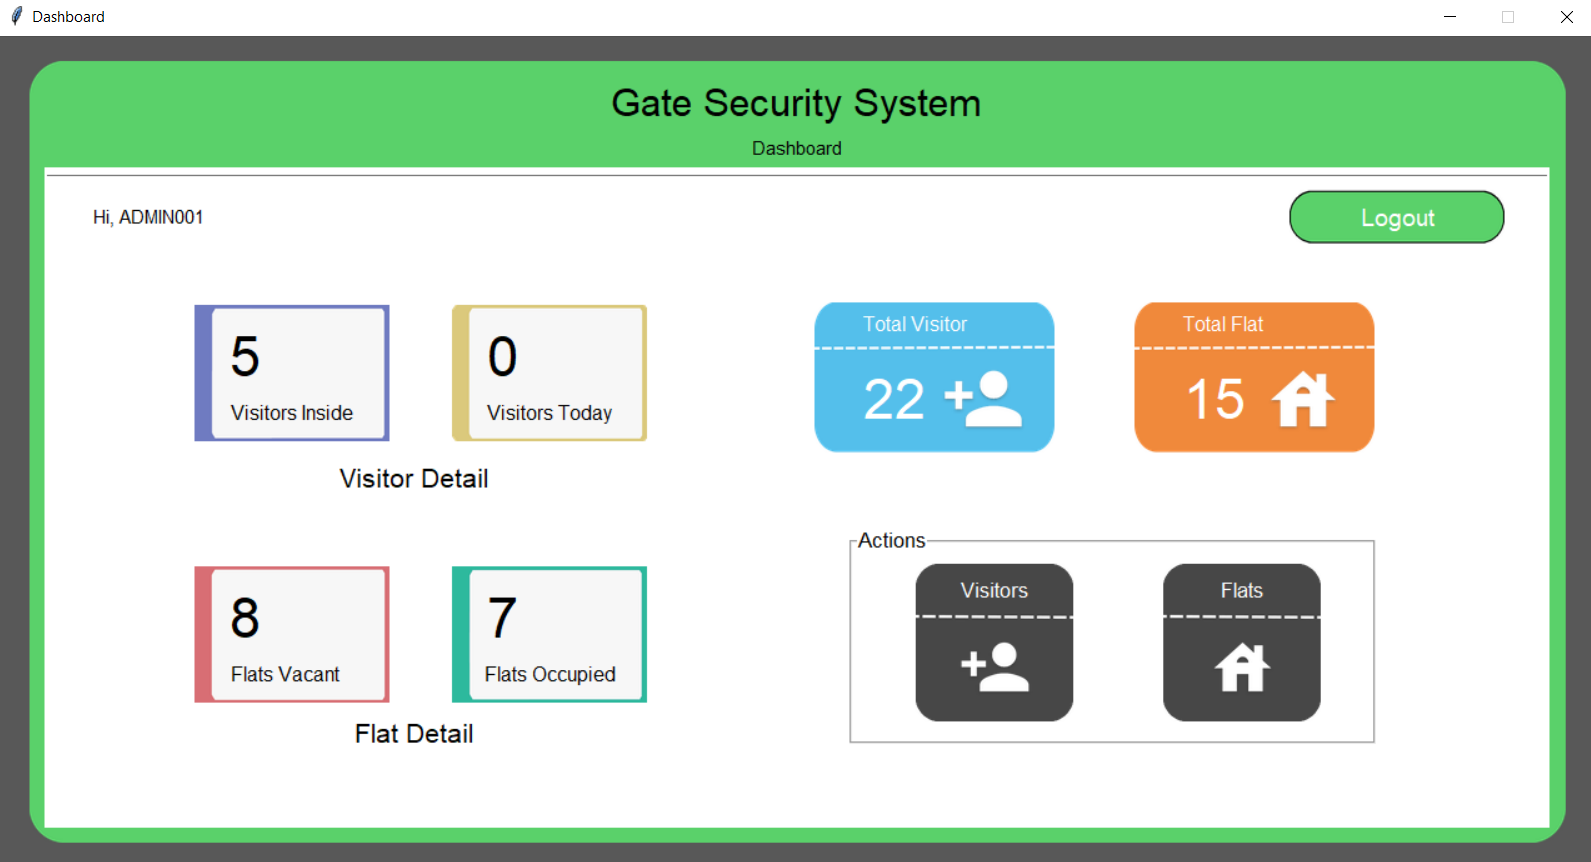Click the Visitor Detail heading
The height and width of the screenshot is (862, 1591).
pyautogui.click(x=414, y=479)
